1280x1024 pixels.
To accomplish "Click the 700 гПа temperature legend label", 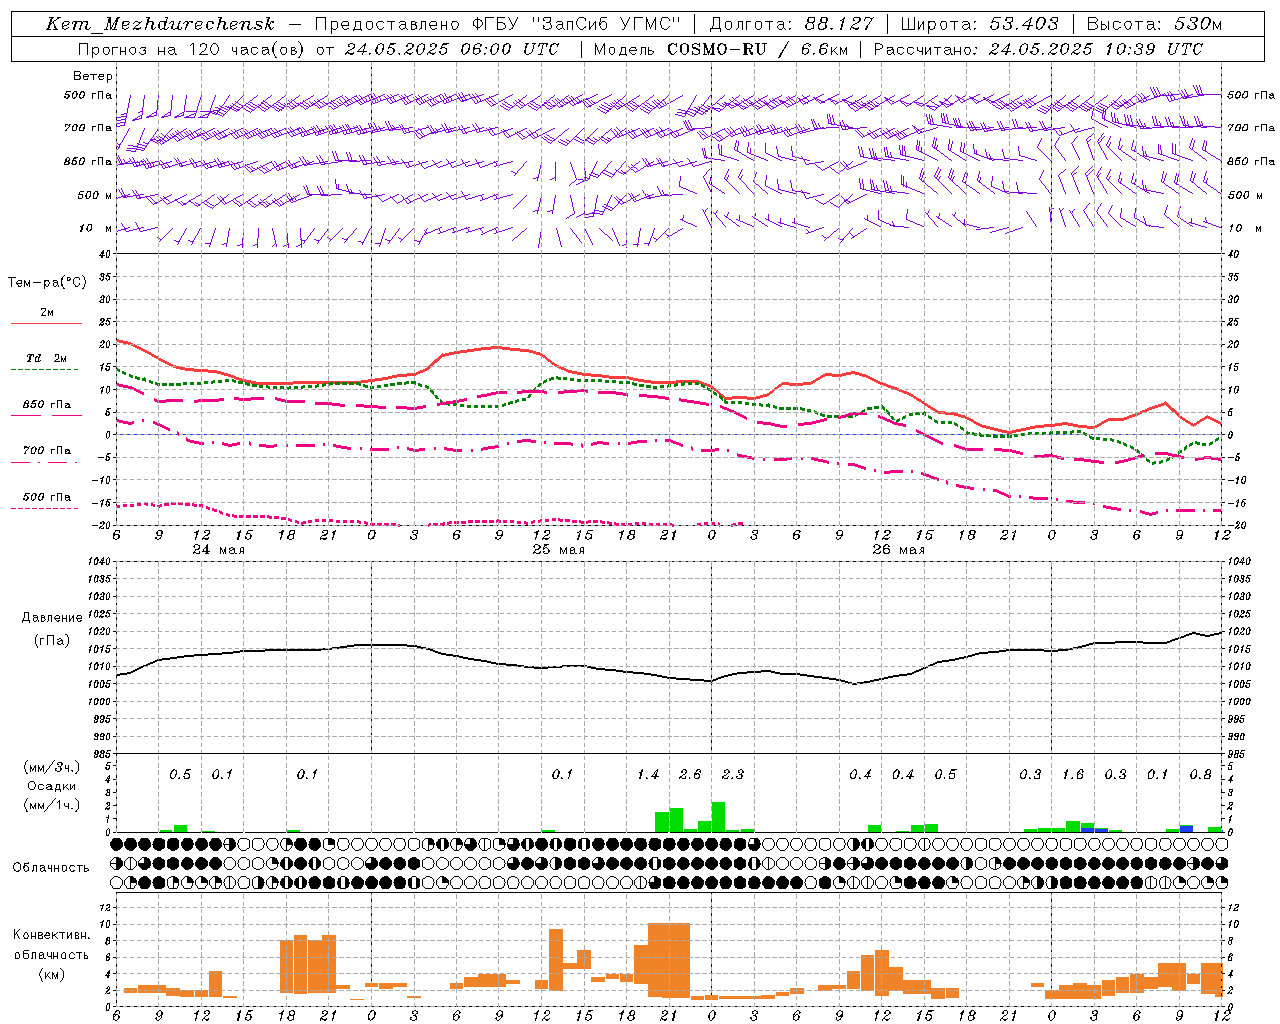I will [x=47, y=450].
